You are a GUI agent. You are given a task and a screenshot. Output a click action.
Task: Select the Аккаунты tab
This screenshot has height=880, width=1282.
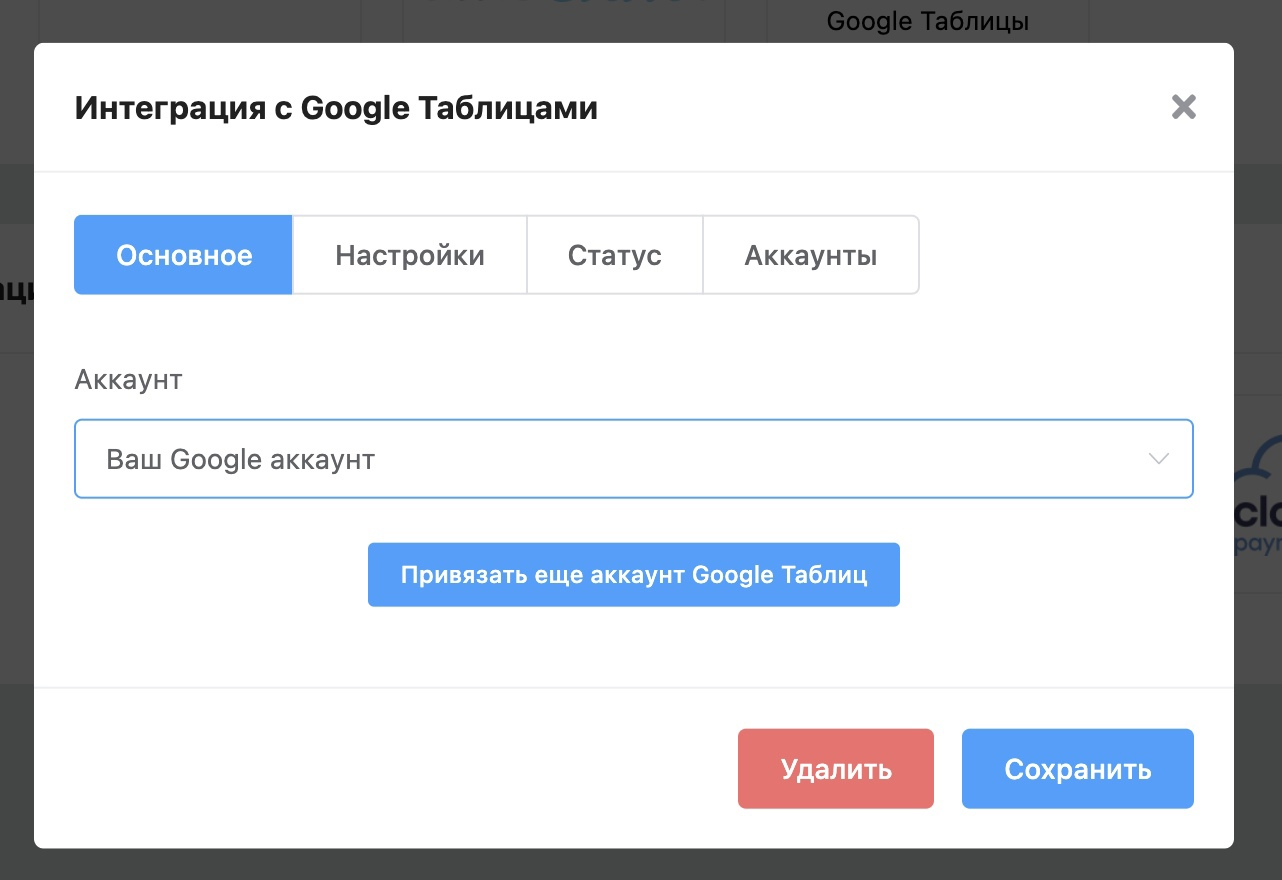(x=810, y=255)
